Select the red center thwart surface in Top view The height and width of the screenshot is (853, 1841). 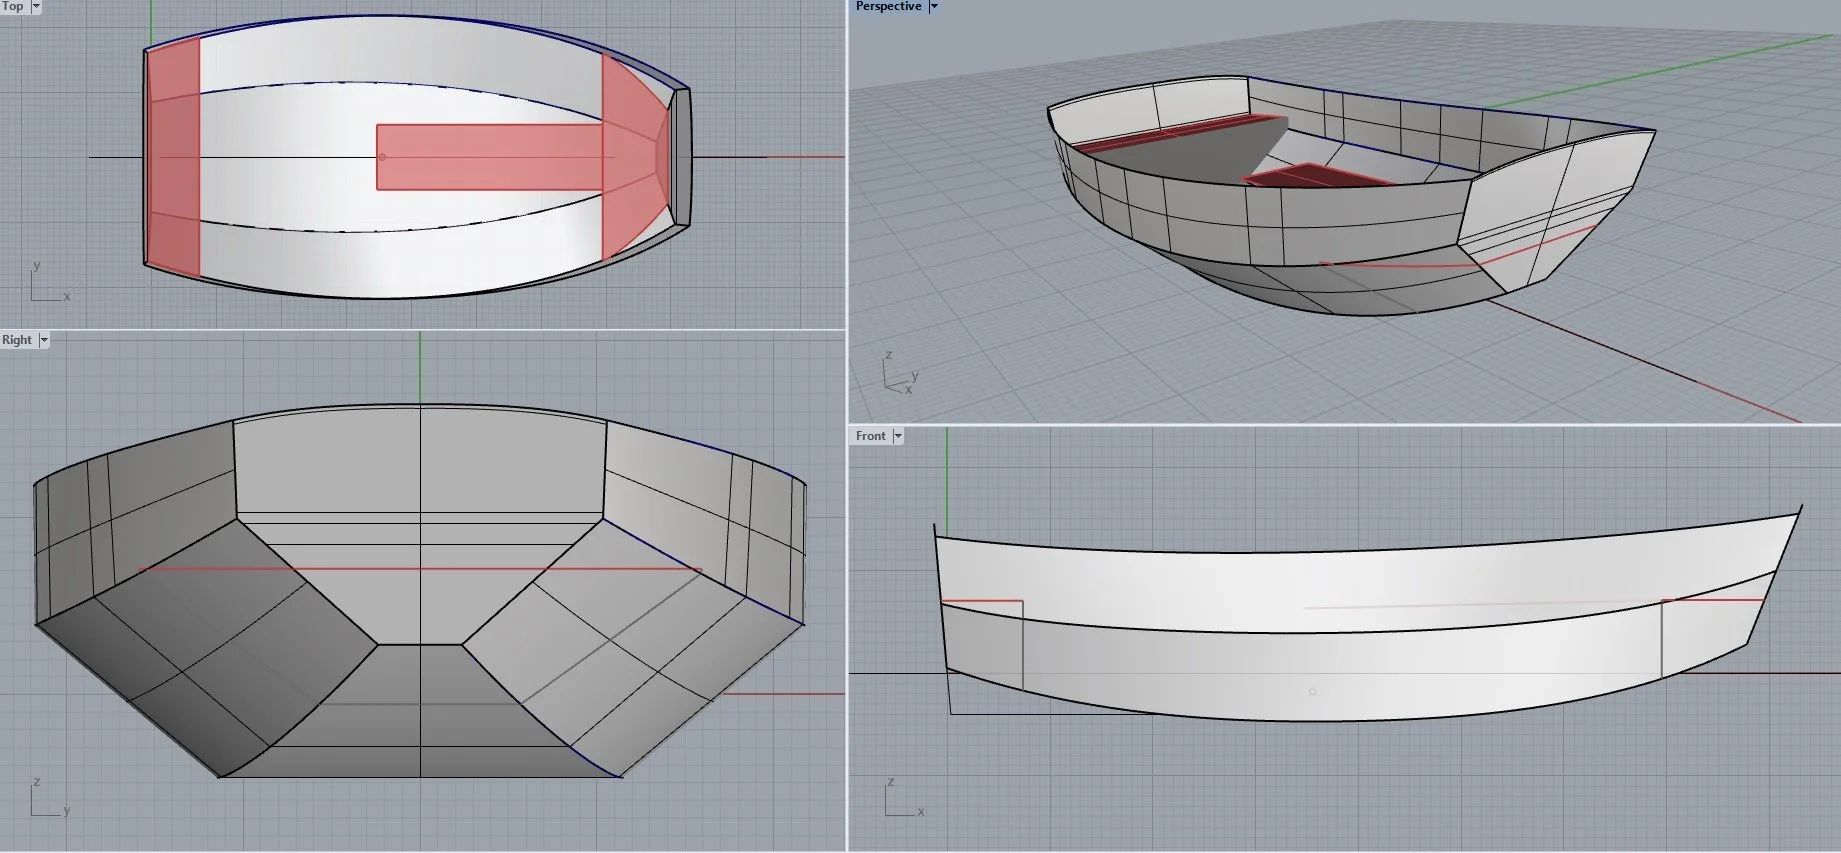tap(490, 157)
